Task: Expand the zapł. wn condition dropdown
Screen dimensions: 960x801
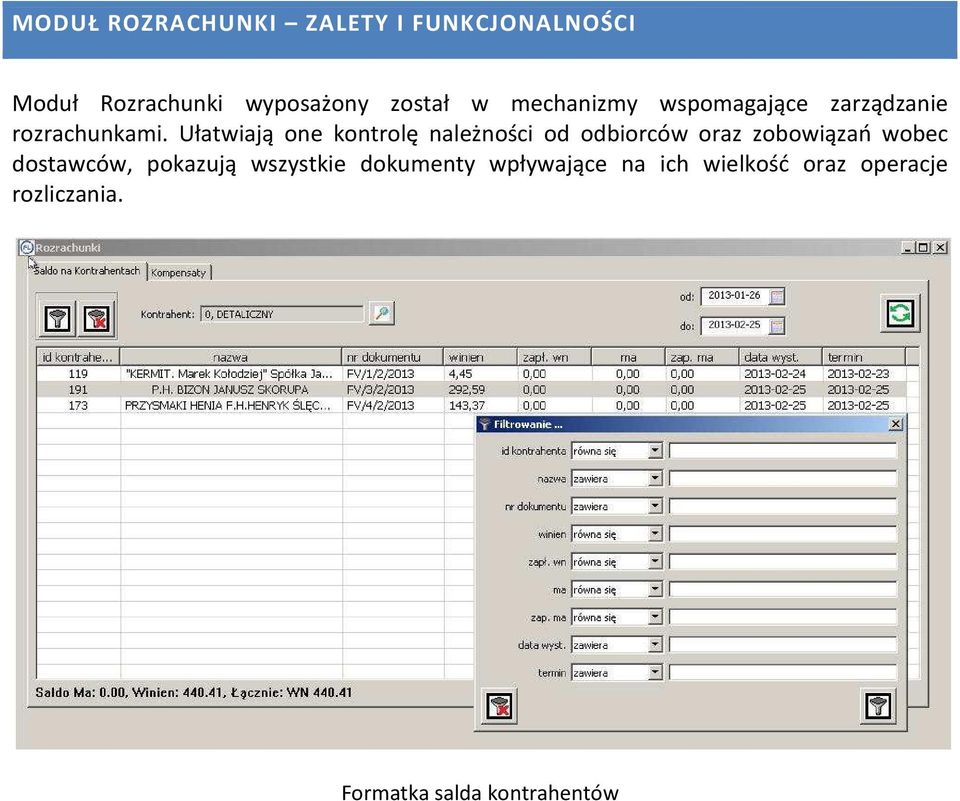Action: click(655, 562)
